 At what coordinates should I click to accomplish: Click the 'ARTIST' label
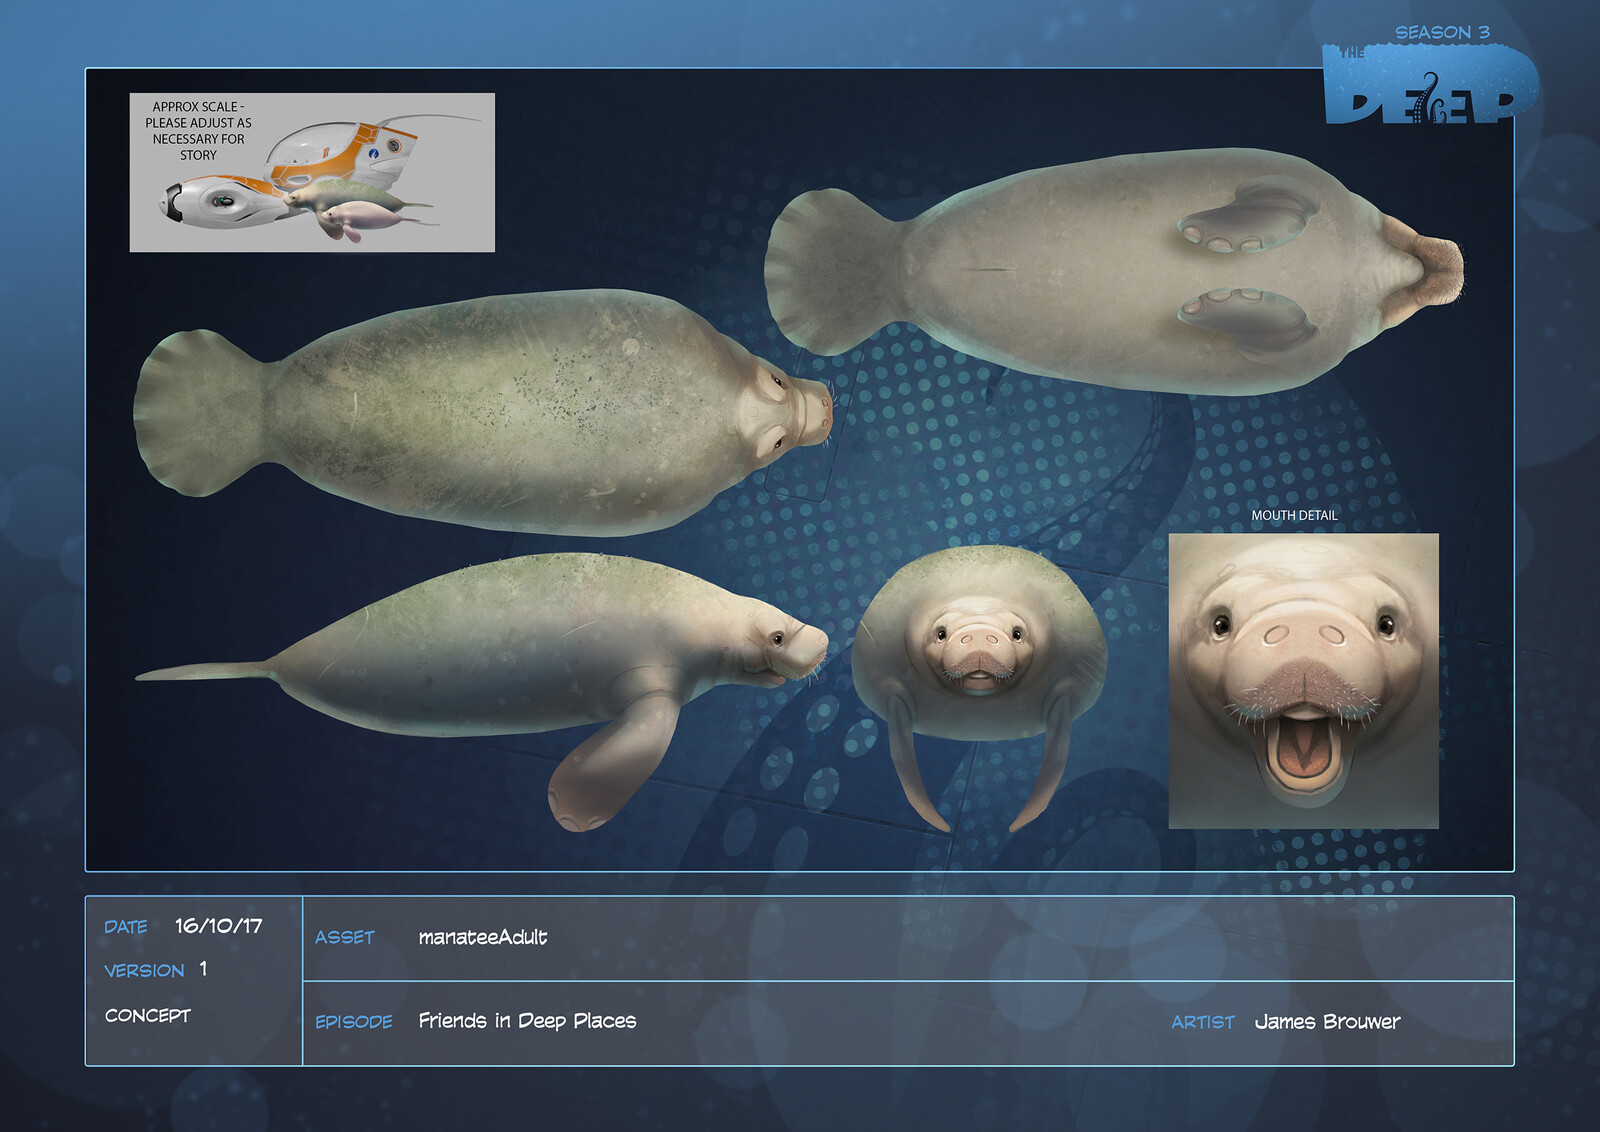pyautogui.click(x=1203, y=1022)
